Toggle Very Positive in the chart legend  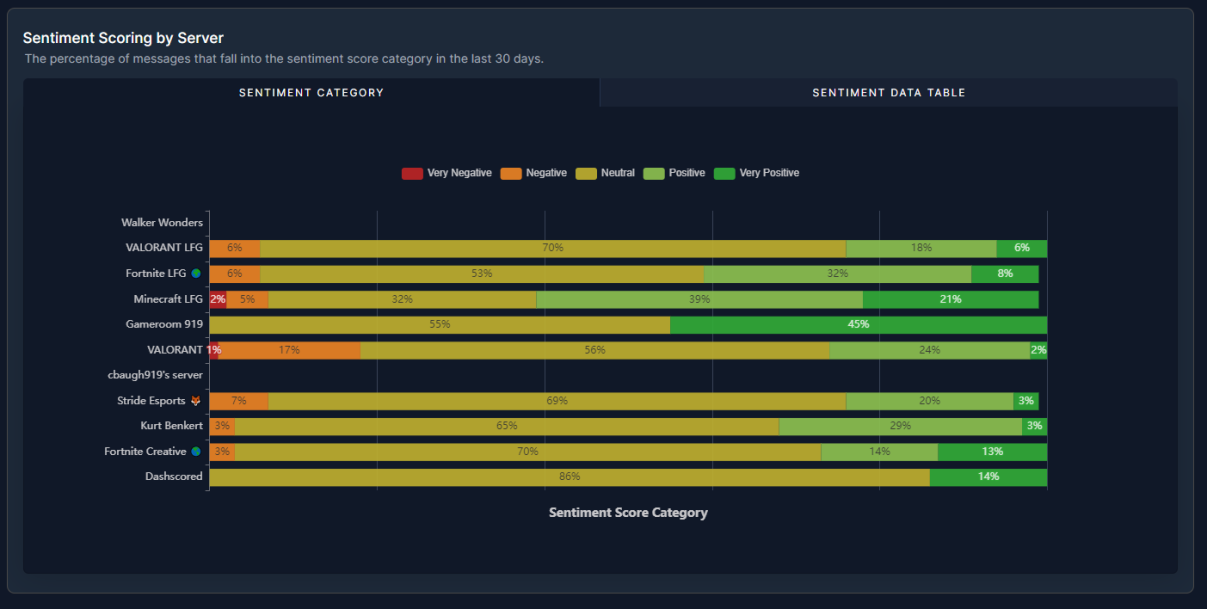(x=725, y=173)
